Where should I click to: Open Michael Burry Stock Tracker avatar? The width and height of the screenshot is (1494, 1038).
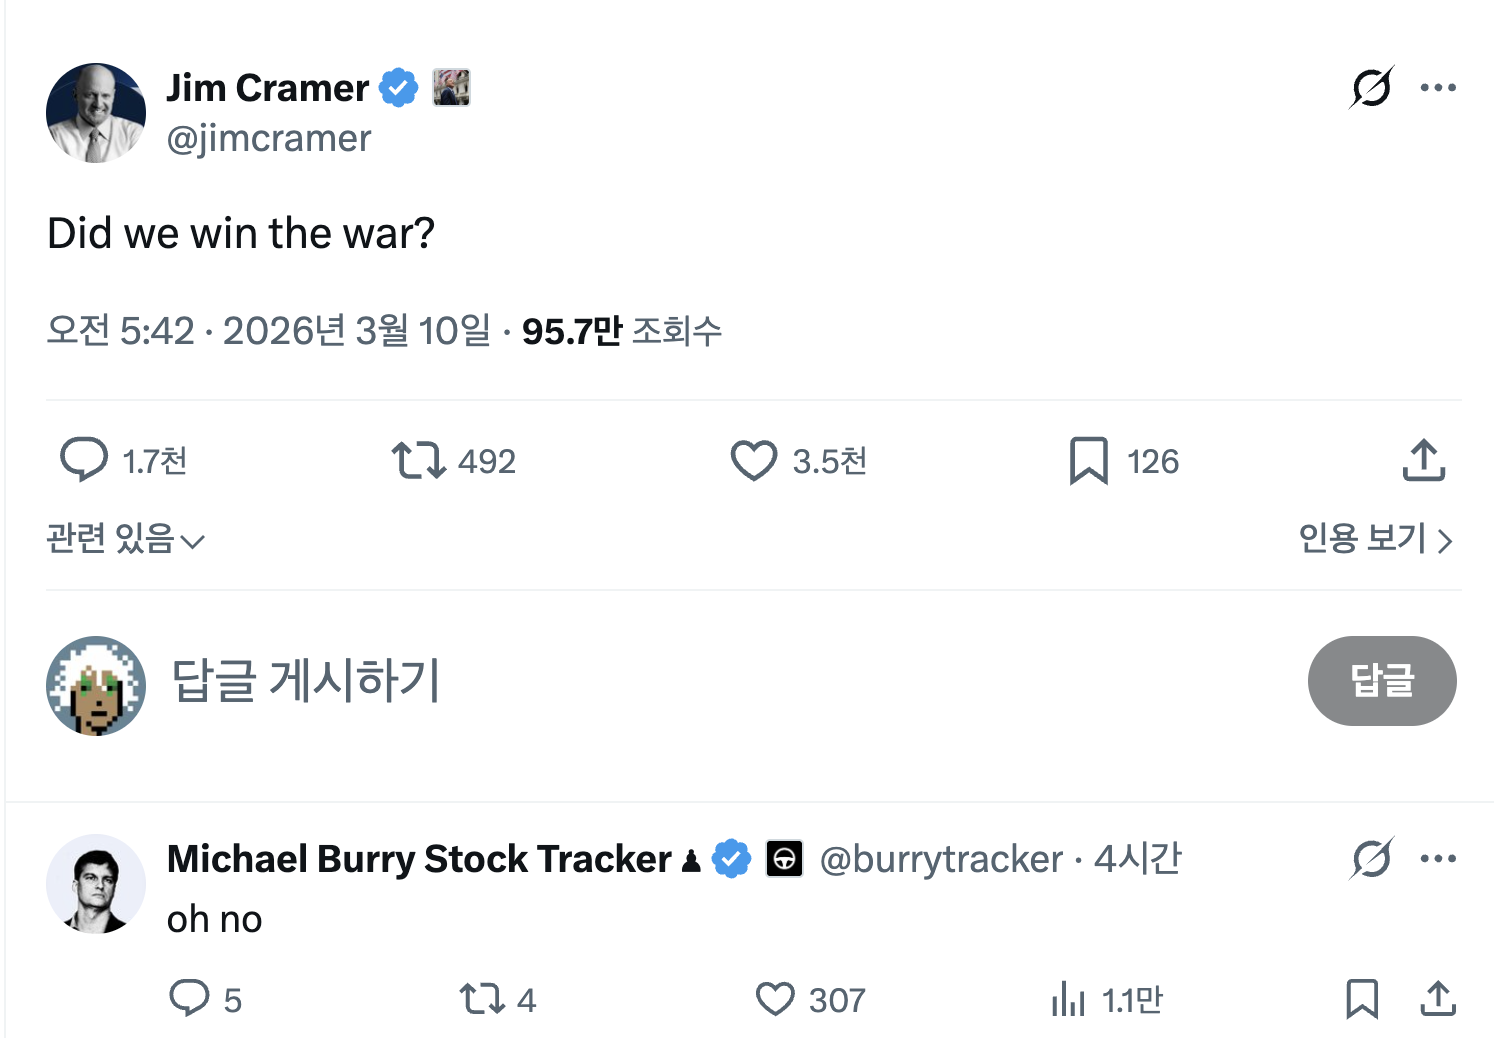click(x=96, y=884)
